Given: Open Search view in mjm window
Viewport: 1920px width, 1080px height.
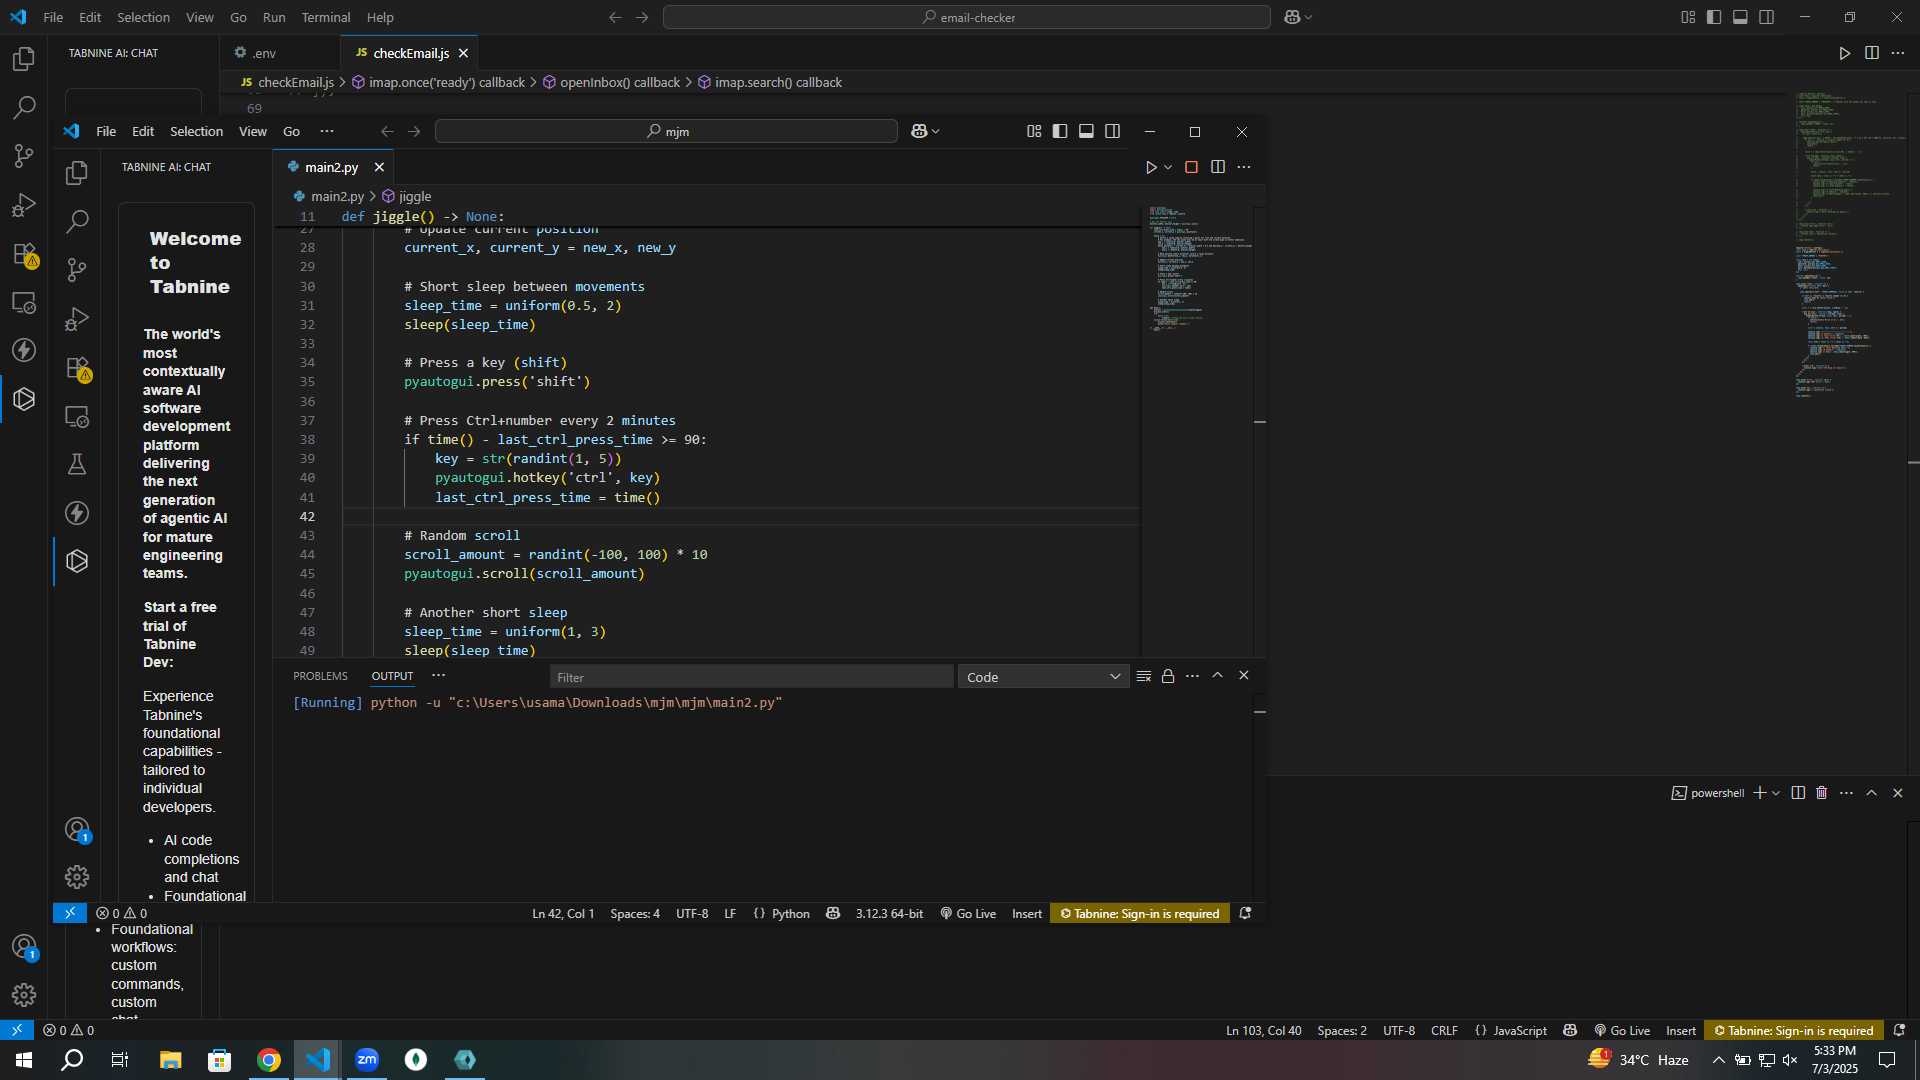Looking at the screenshot, I should pos(77,221).
